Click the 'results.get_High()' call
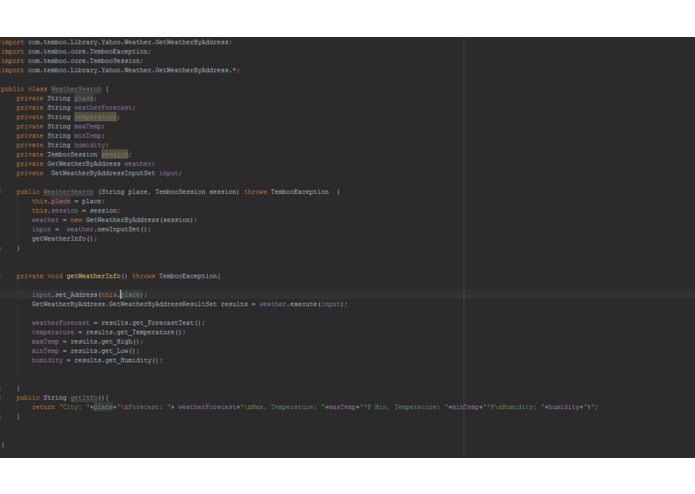Screen dimensions: 695x494 (105, 342)
